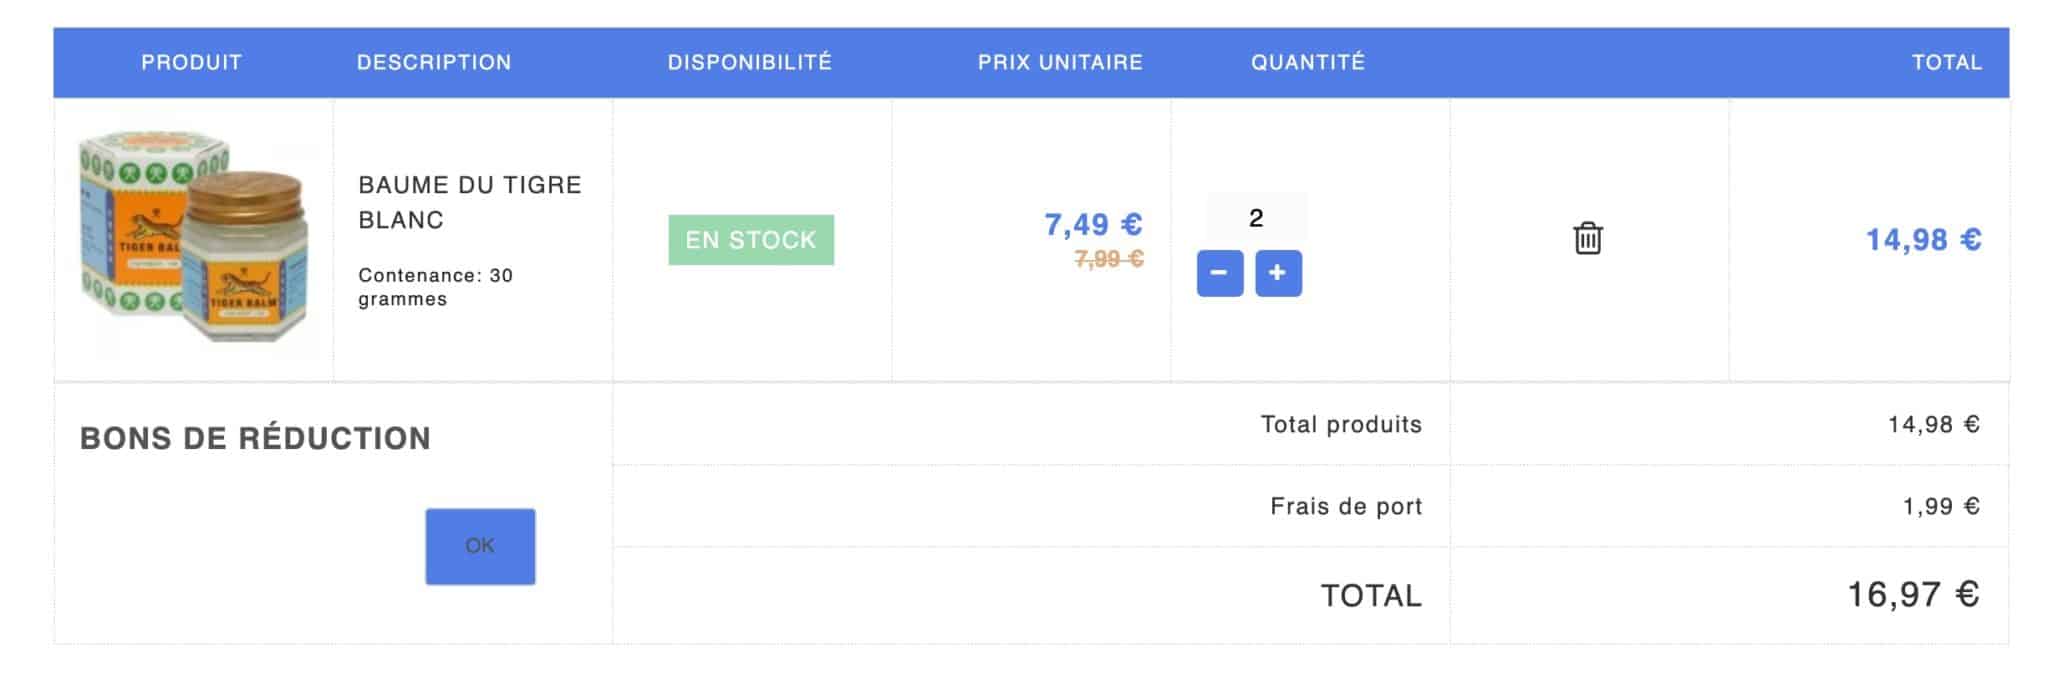The image size is (2048, 684).
Task: Click the EN STOCK availability badge
Action: point(751,240)
